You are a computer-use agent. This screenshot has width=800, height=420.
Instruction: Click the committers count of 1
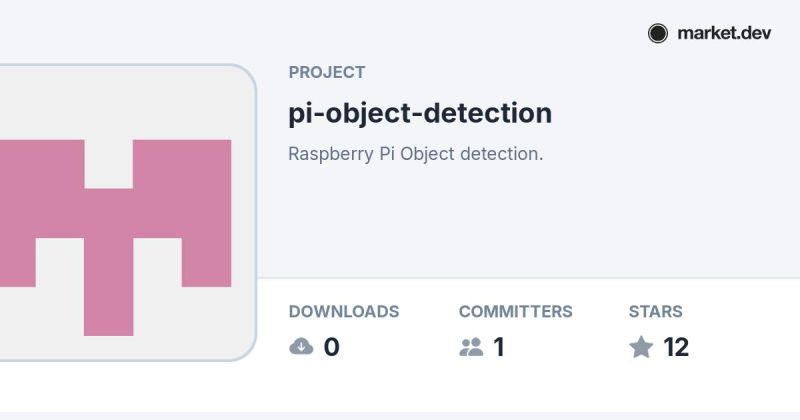[499, 347]
